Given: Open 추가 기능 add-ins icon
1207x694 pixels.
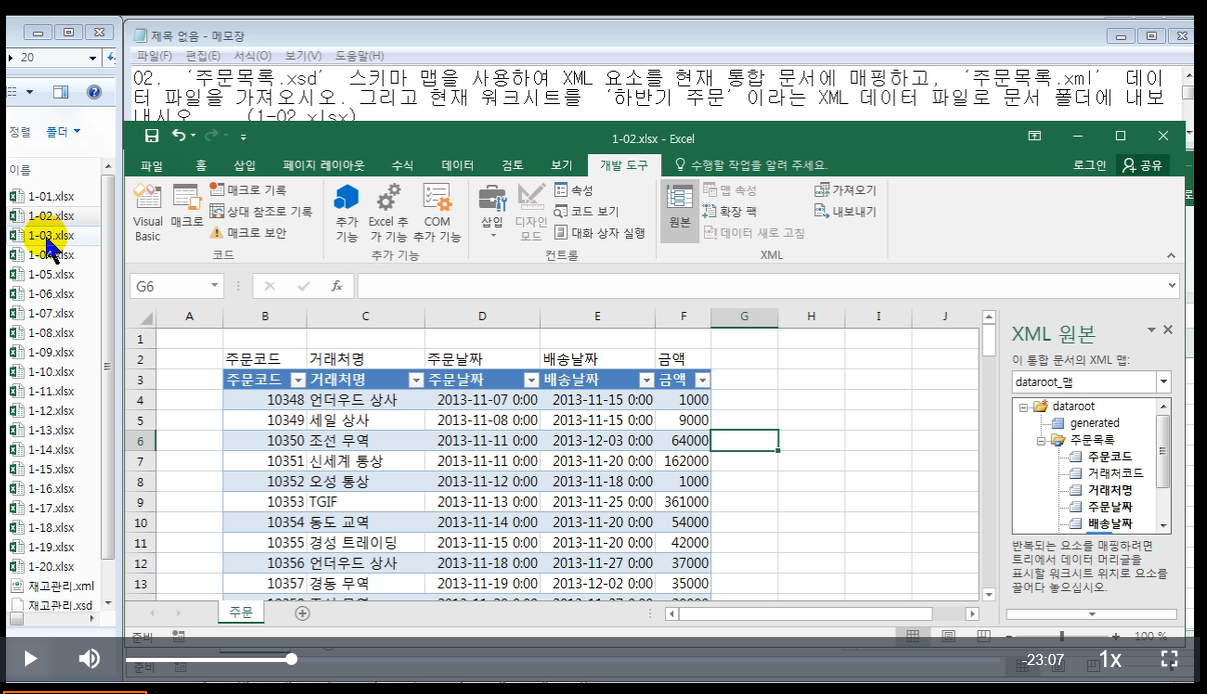Looking at the screenshot, I should point(346,212).
